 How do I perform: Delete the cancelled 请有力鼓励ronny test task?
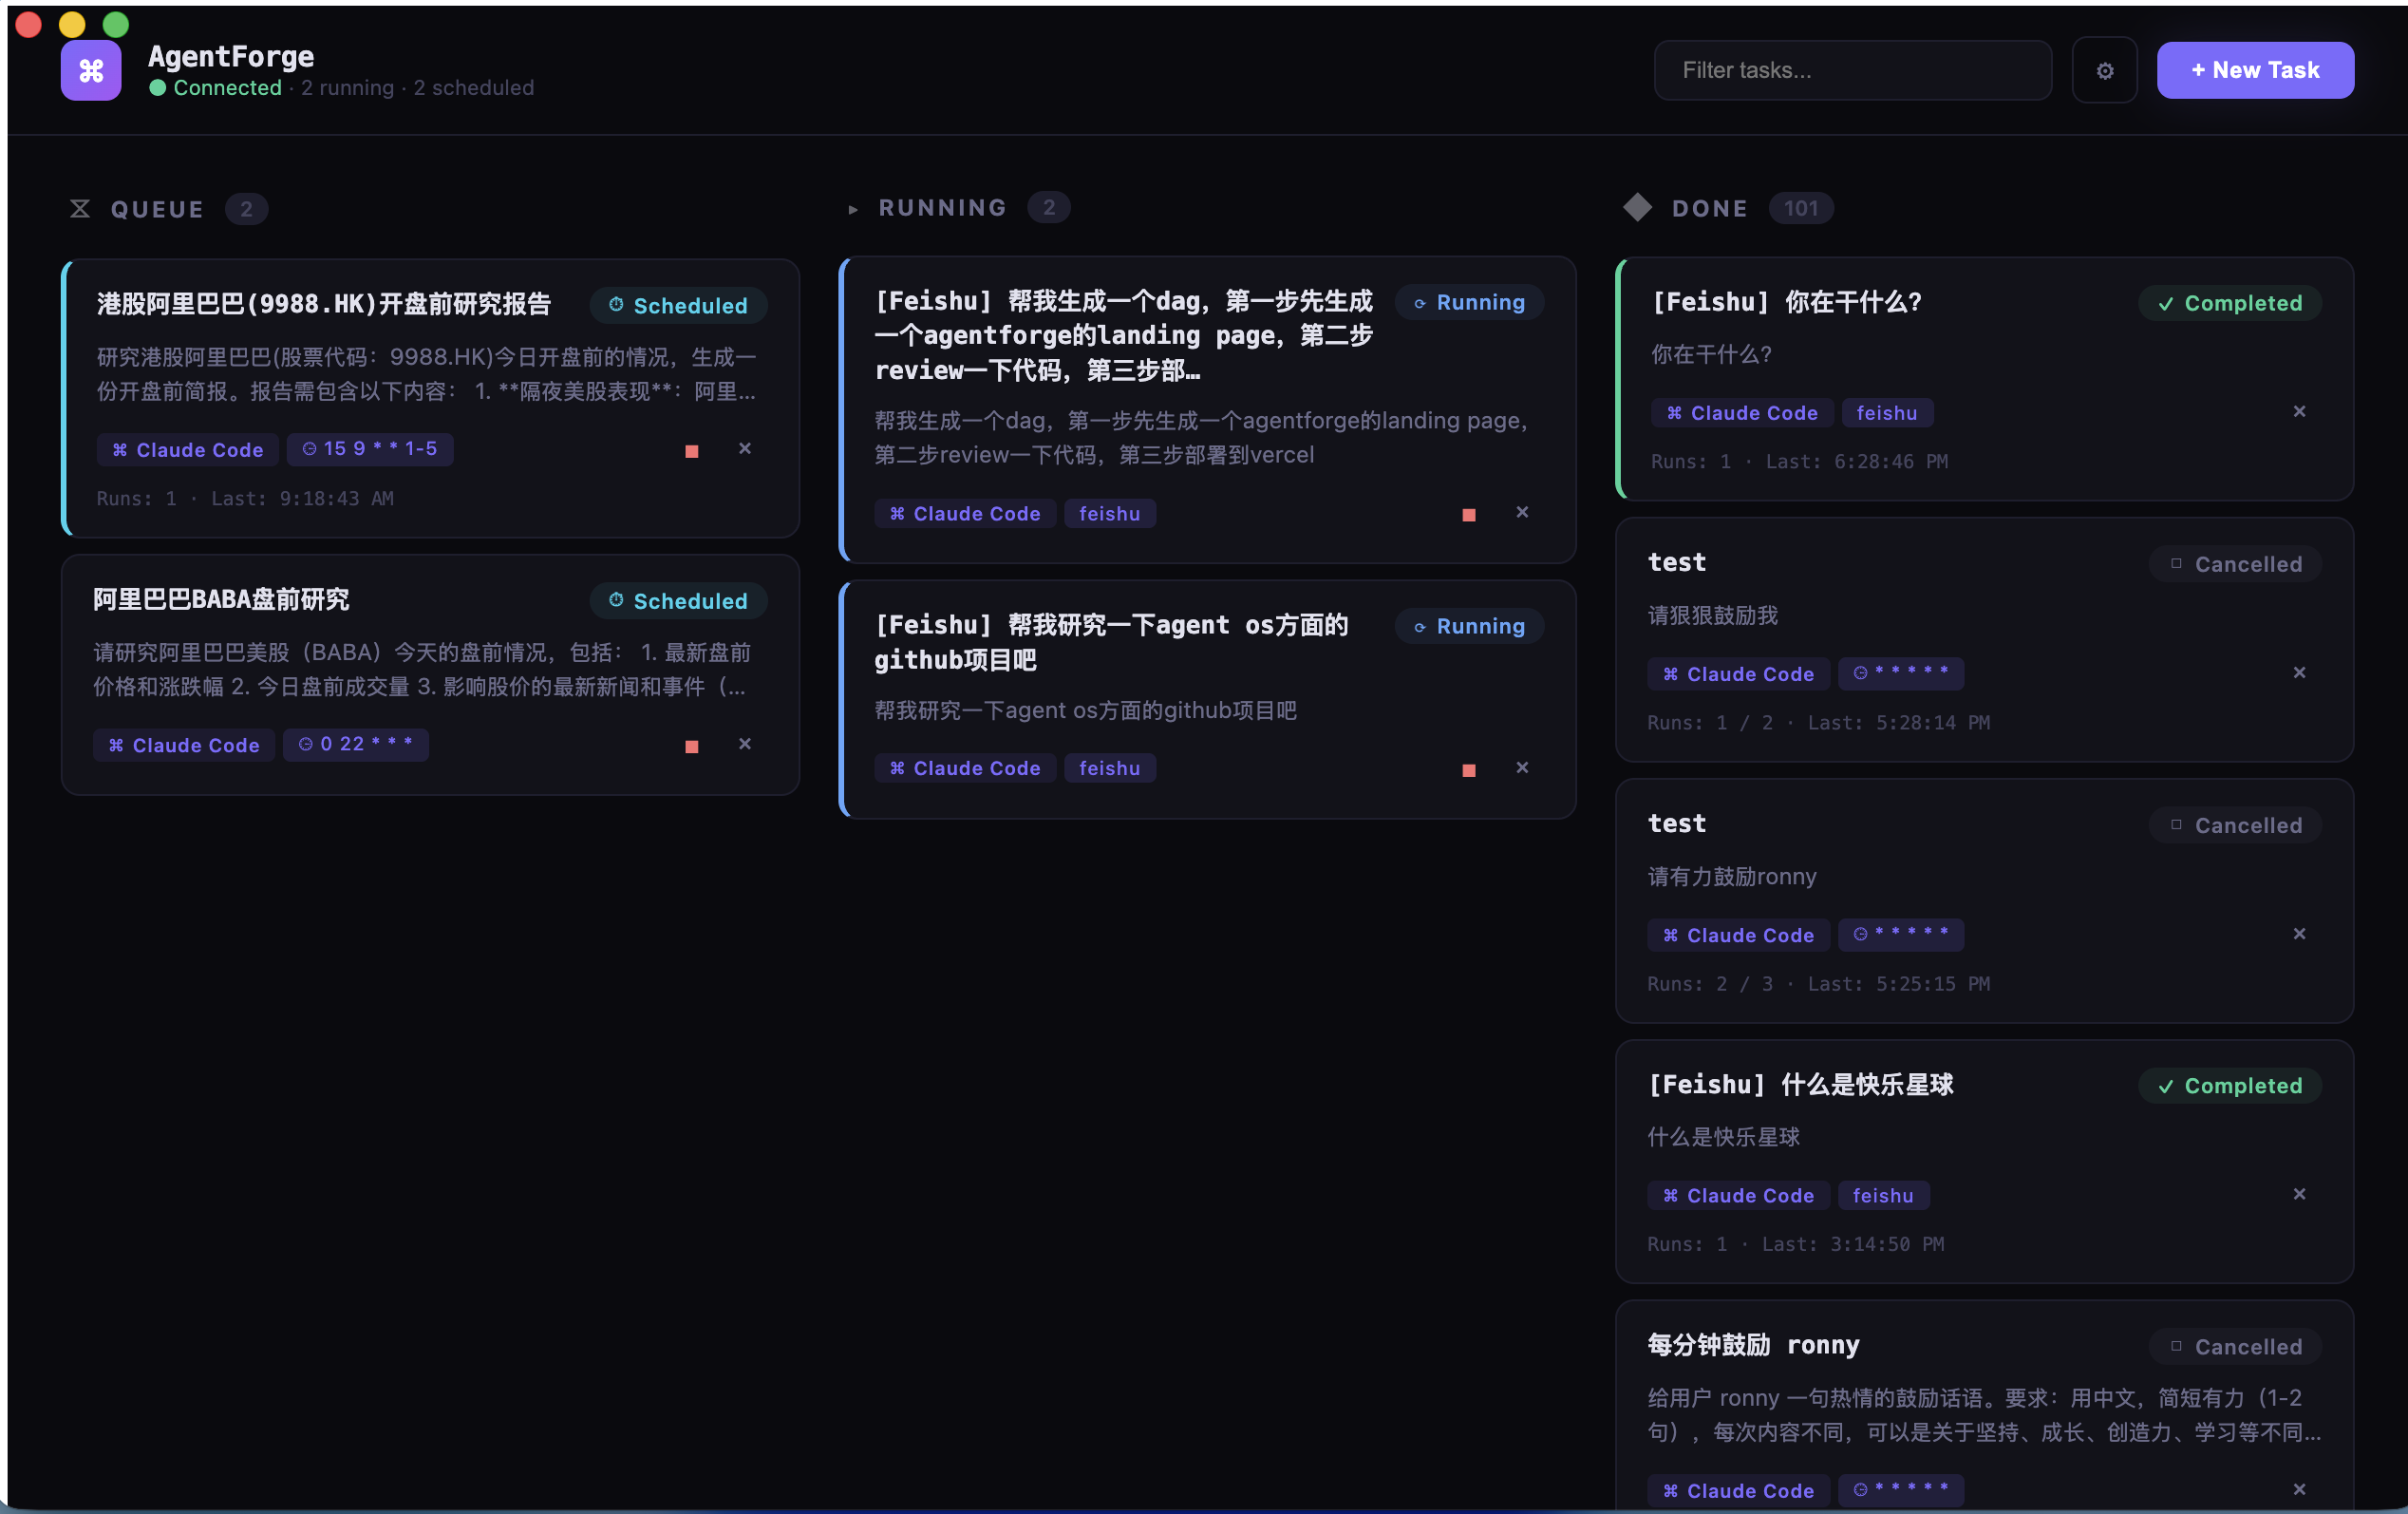[x=2298, y=934]
